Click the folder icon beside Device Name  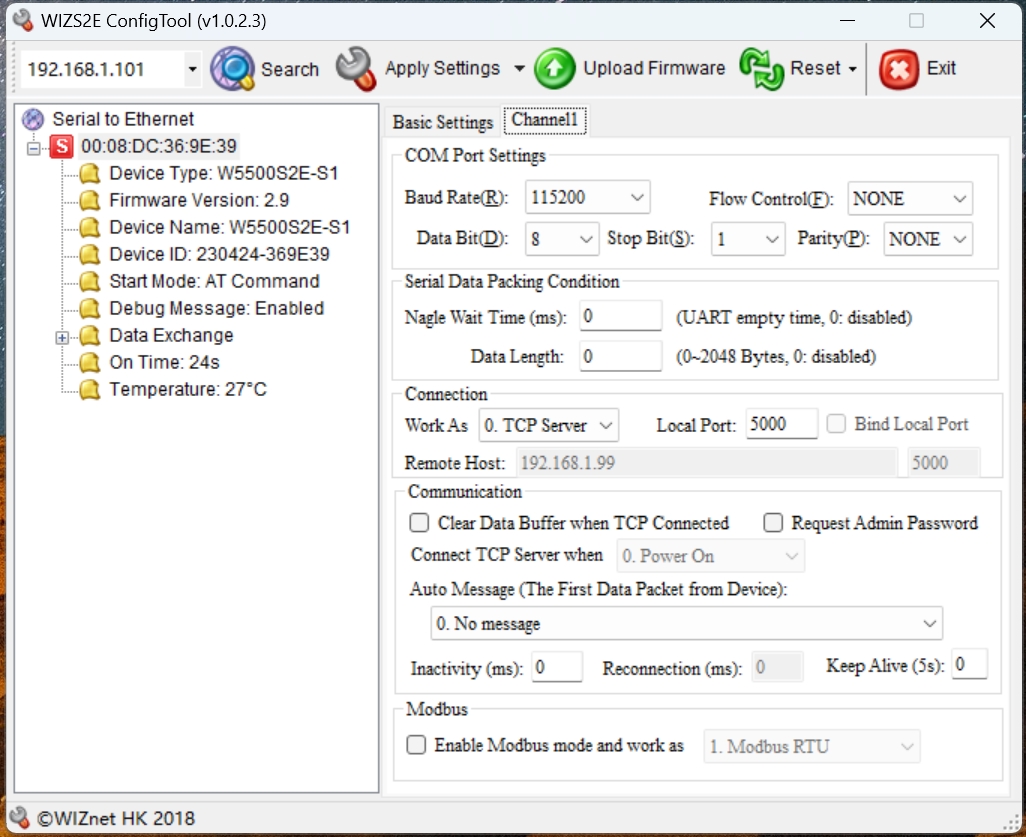click(x=90, y=227)
